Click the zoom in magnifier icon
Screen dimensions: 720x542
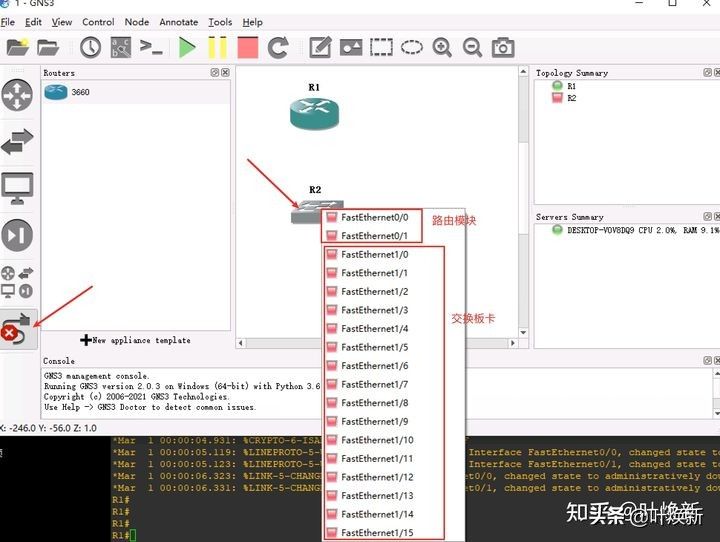point(442,46)
